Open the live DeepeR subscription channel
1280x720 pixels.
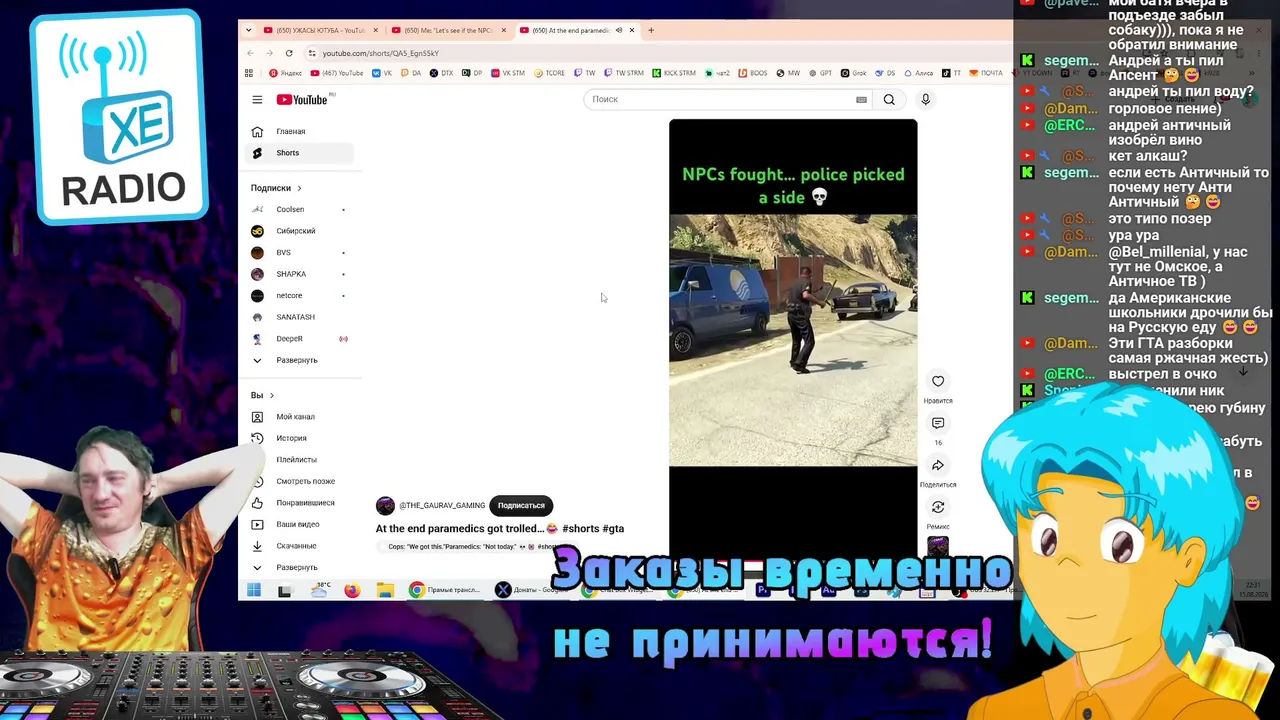[x=301, y=338]
